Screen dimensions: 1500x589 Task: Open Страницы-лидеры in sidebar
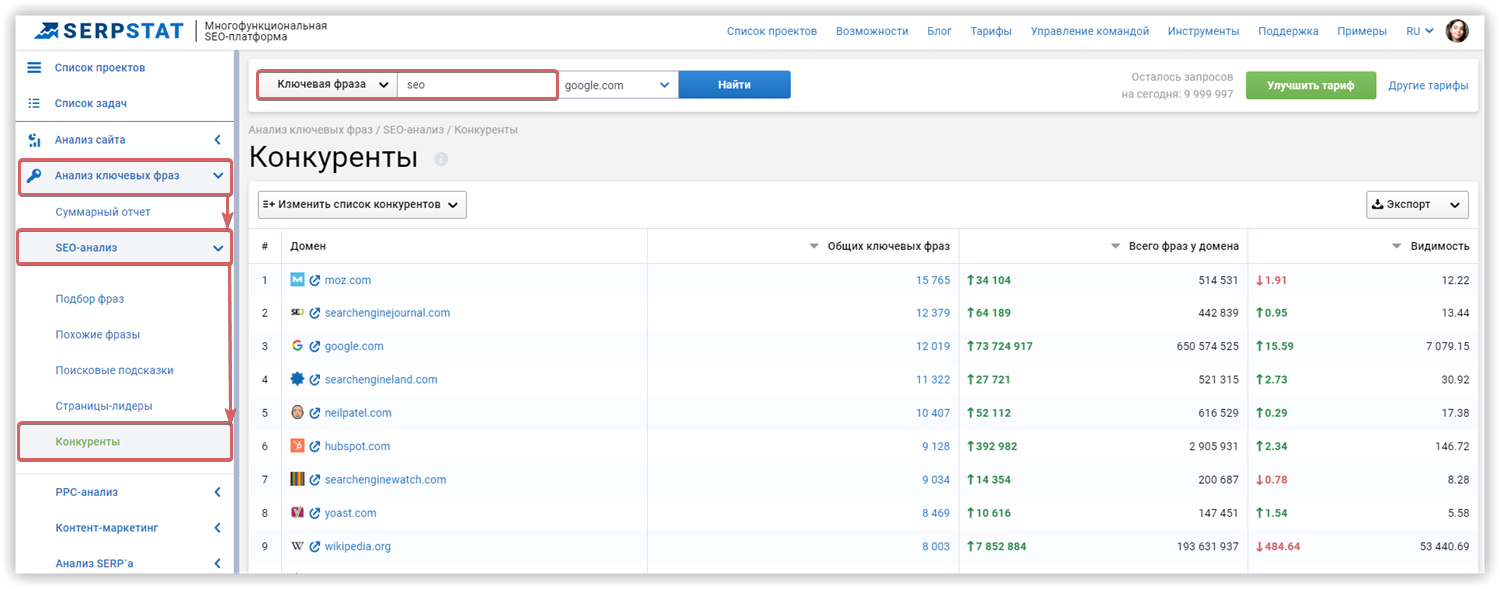(x=104, y=406)
